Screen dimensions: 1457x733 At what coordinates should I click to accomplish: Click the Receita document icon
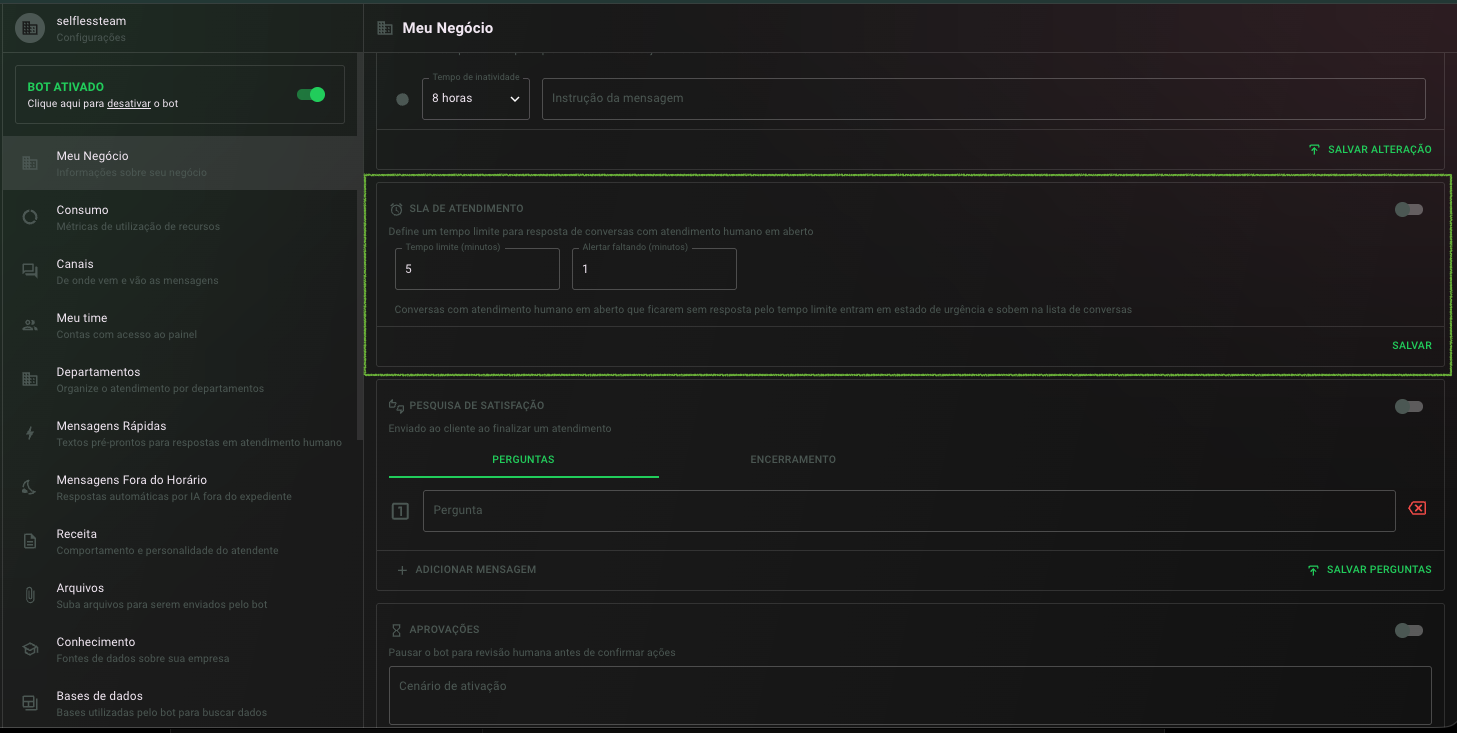(x=30, y=541)
